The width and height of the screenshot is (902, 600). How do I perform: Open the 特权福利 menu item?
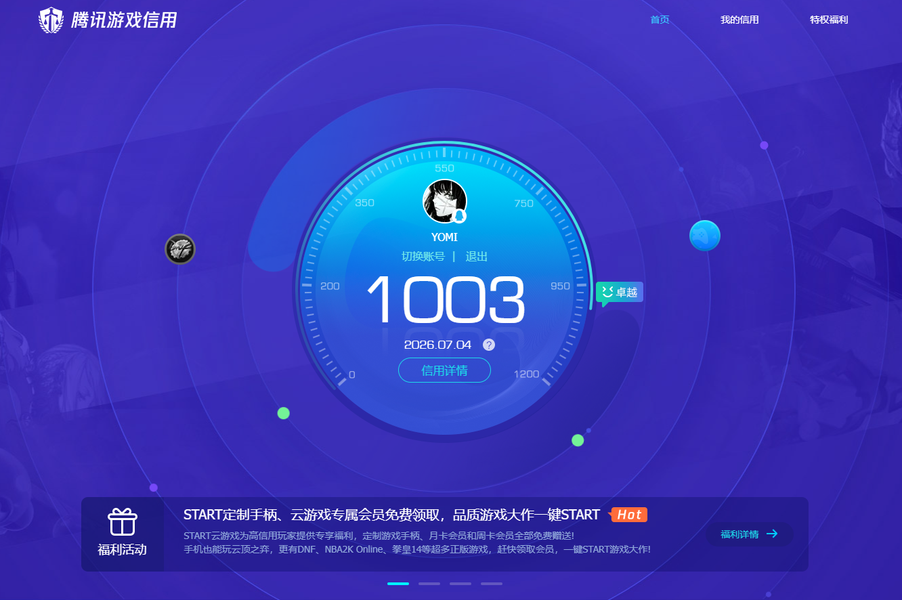[x=828, y=20]
